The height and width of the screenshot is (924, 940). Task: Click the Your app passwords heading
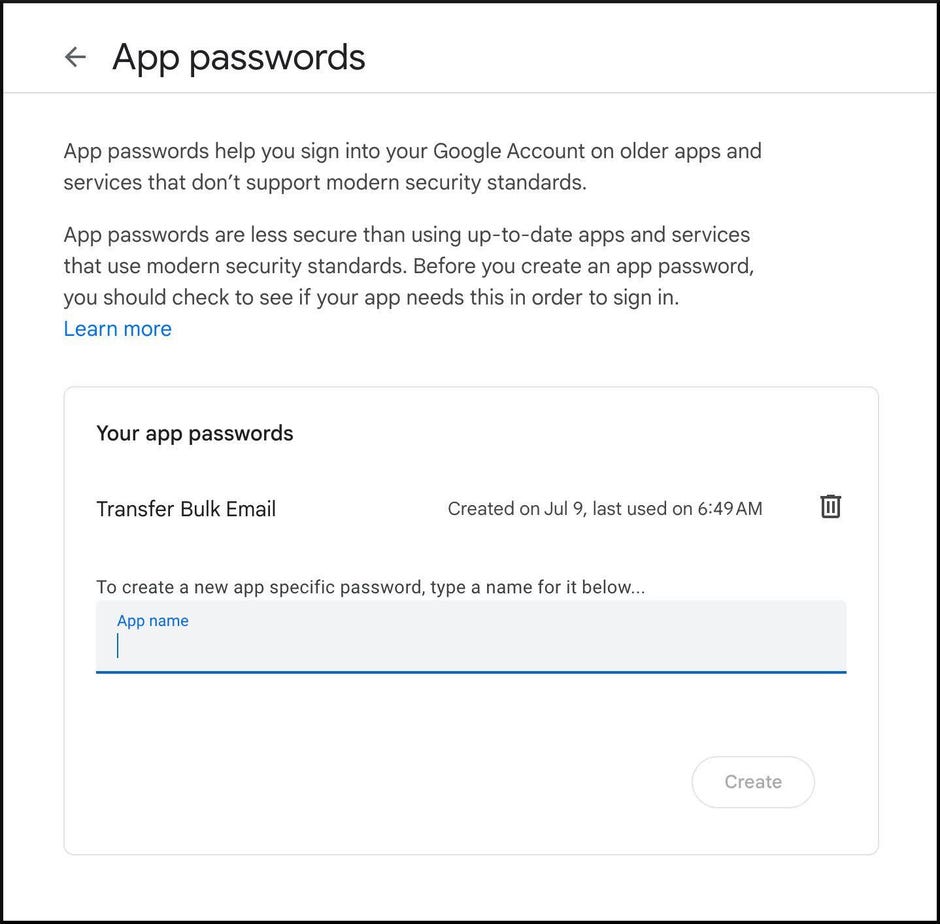point(194,433)
